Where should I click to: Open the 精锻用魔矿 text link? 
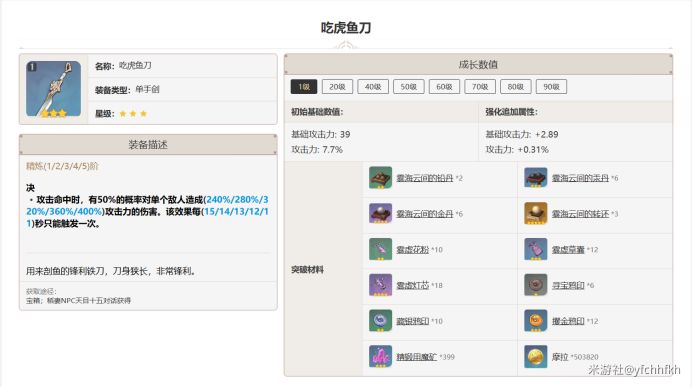click(x=416, y=357)
